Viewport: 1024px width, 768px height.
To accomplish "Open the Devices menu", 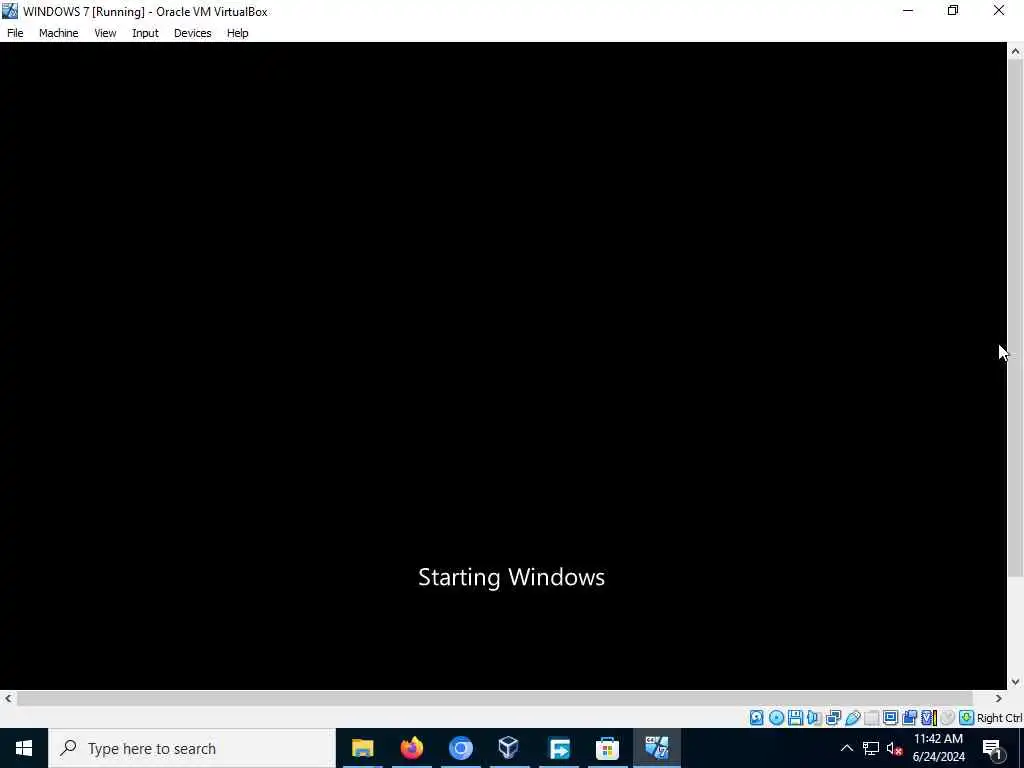I will coord(193,33).
